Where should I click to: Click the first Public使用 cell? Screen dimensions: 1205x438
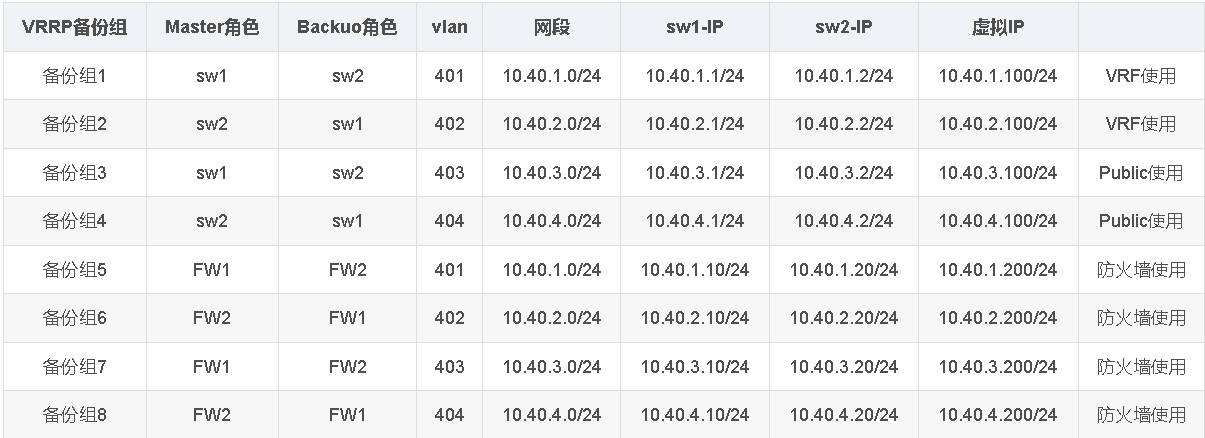(x=1141, y=173)
